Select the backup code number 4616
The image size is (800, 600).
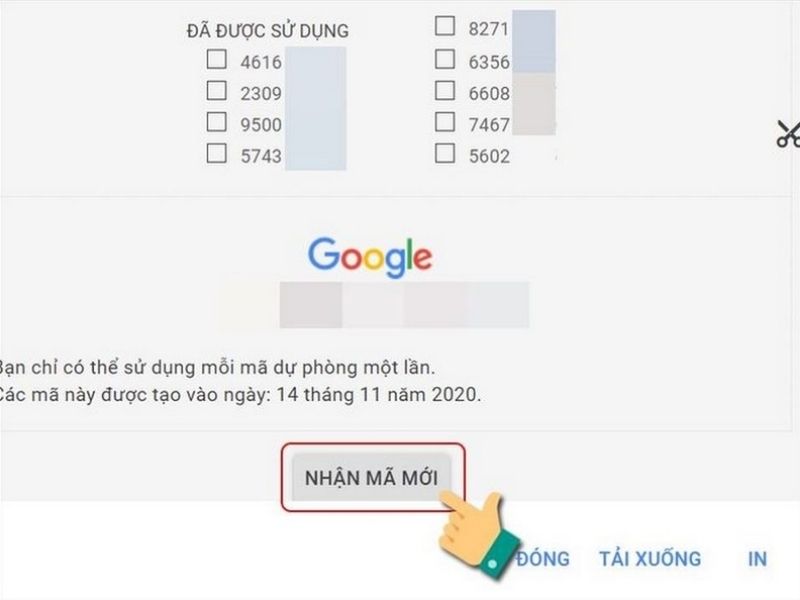pos(261,62)
